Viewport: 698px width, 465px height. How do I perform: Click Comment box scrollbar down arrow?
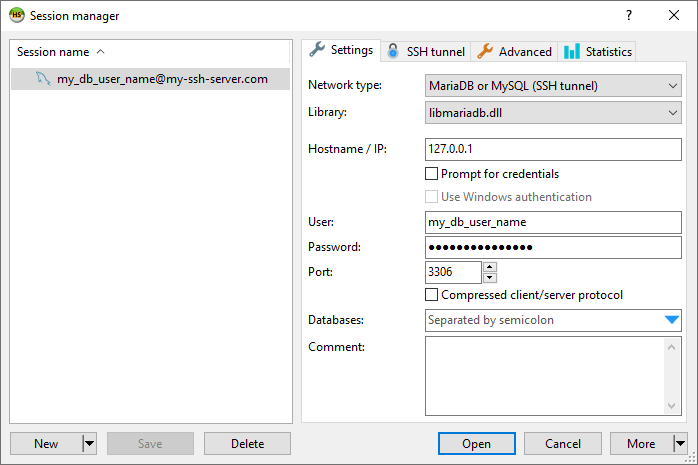point(672,405)
